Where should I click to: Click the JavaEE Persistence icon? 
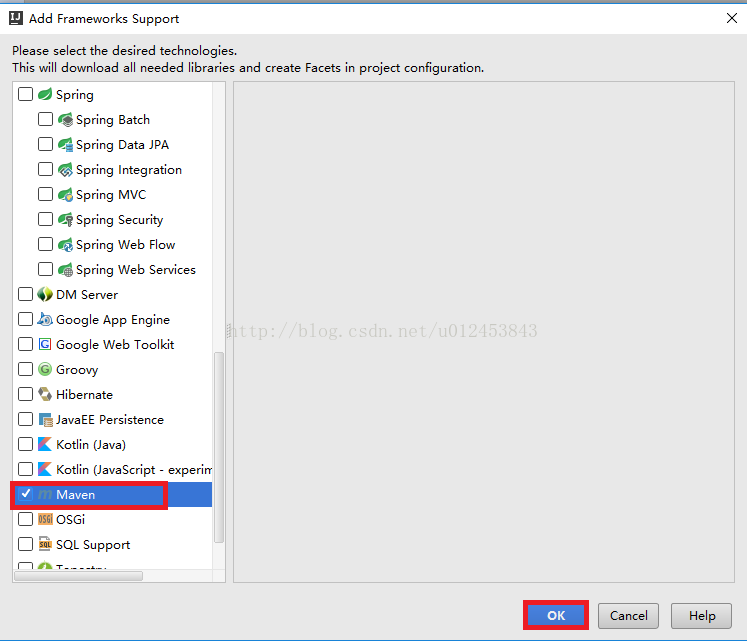point(45,419)
